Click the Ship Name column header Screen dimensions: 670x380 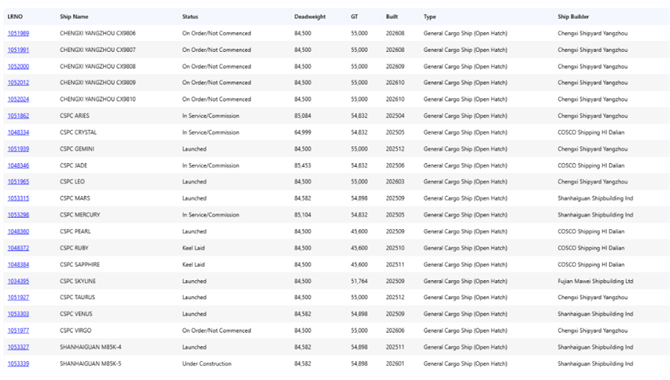[x=74, y=17]
